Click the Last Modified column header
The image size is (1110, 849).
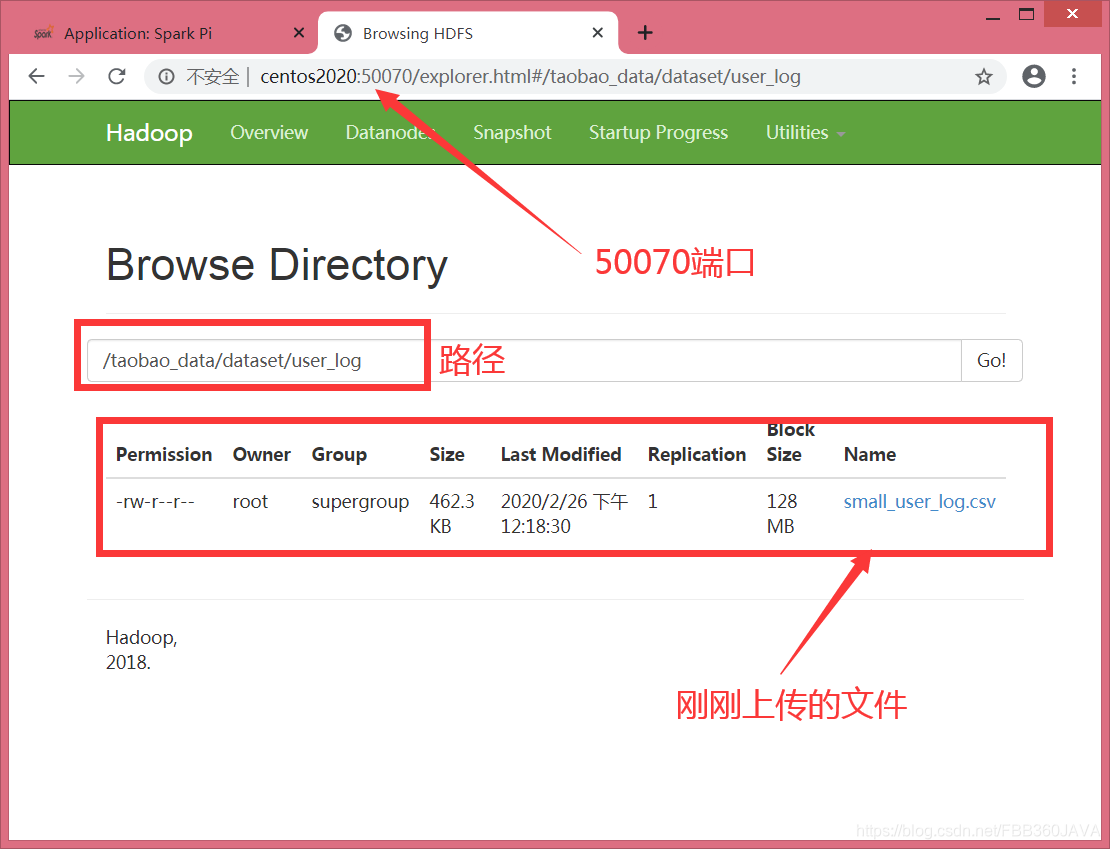click(561, 455)
